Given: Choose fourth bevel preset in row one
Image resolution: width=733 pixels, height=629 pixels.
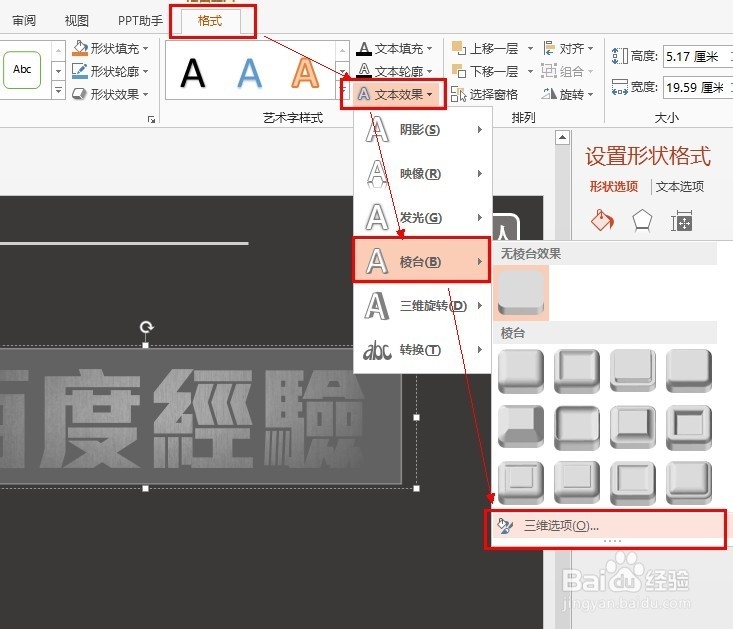Looking at the screenshot, I should point(689,371).
